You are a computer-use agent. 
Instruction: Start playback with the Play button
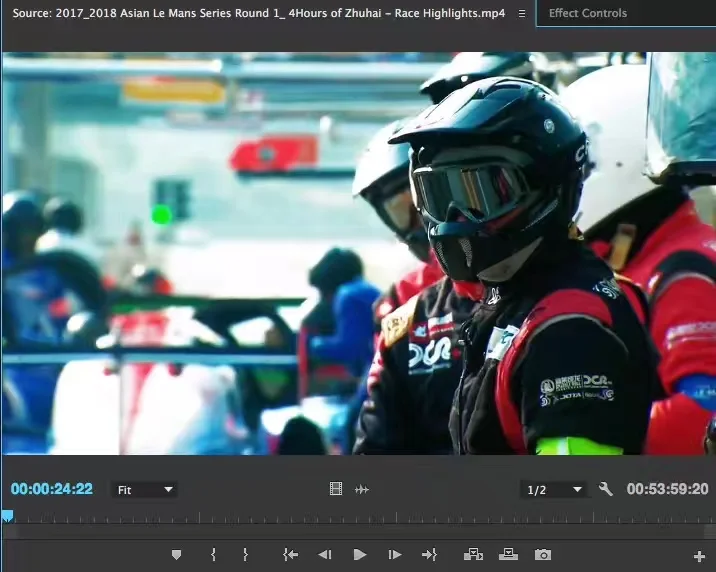[360, 555]
